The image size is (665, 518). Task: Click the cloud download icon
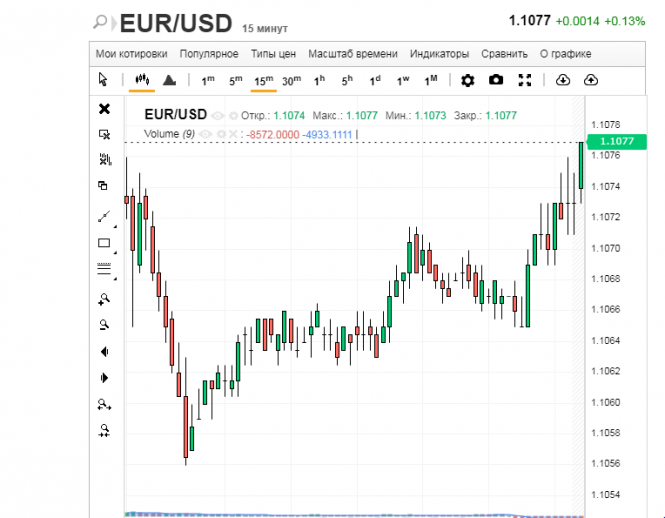click(x=562, y=80)
